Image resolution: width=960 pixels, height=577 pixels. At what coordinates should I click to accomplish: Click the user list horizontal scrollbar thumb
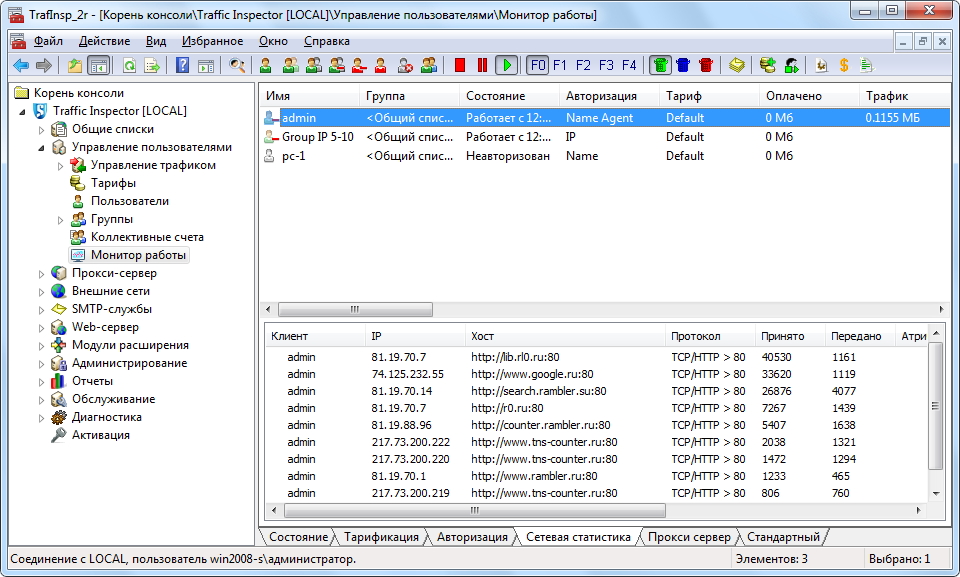(355, 309)
